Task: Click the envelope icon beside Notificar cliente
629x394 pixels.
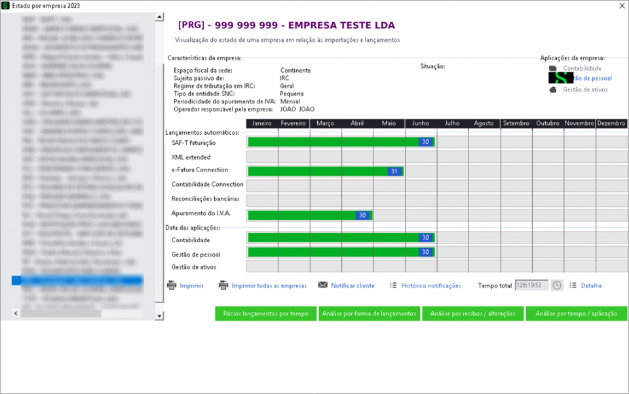Action: pos(323,285)
